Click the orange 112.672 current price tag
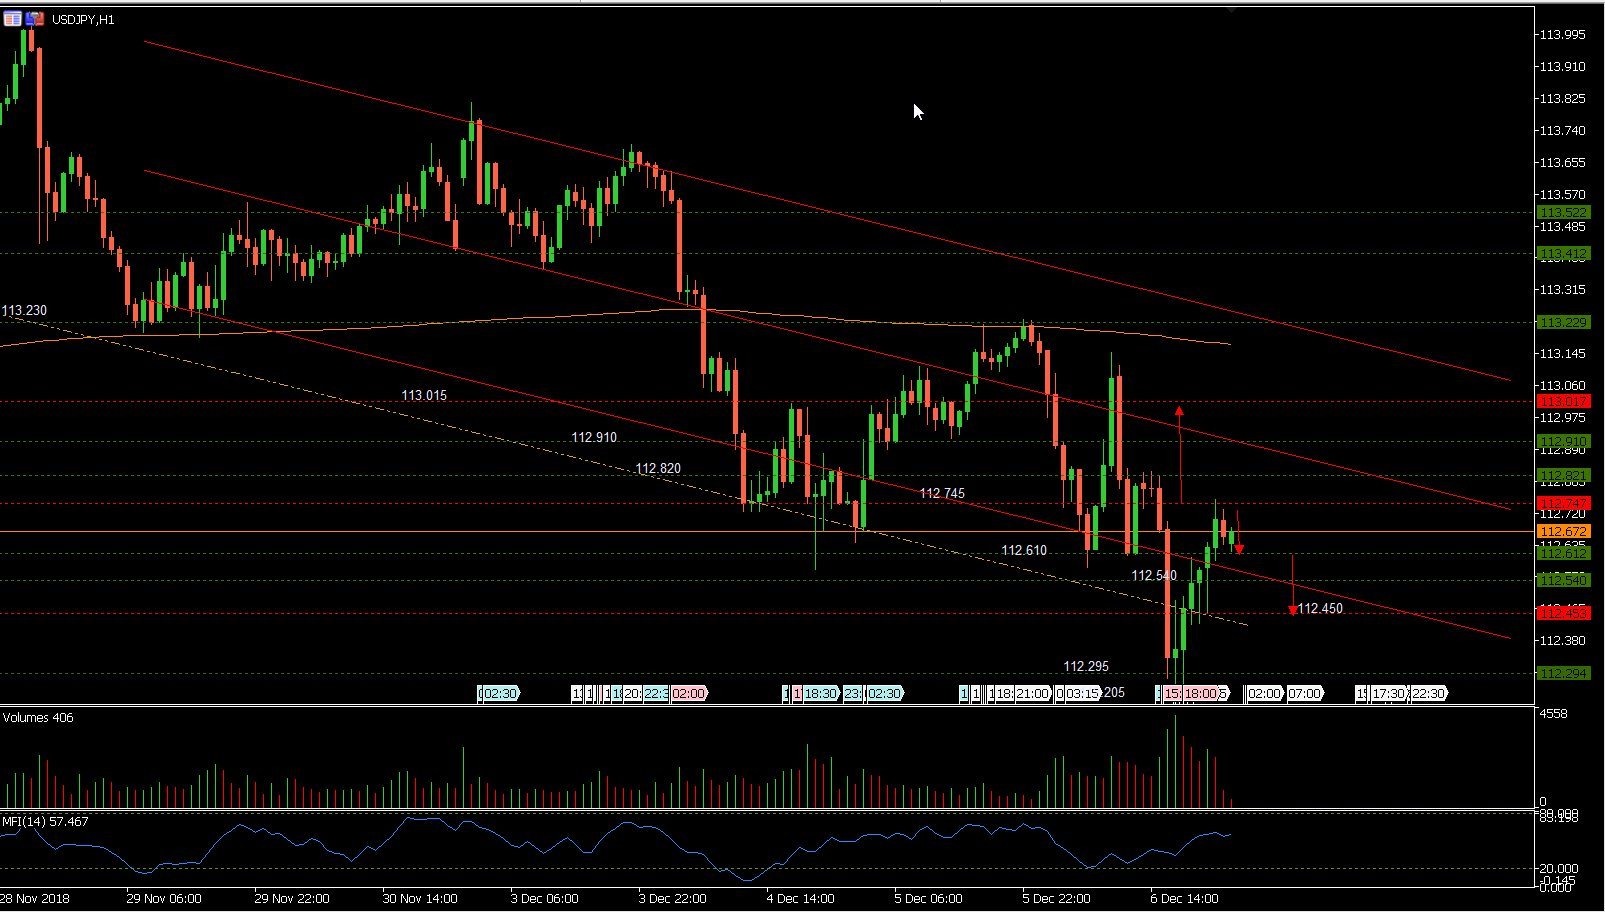Viewport: 1605px width, 913px height. [1563, 531]
